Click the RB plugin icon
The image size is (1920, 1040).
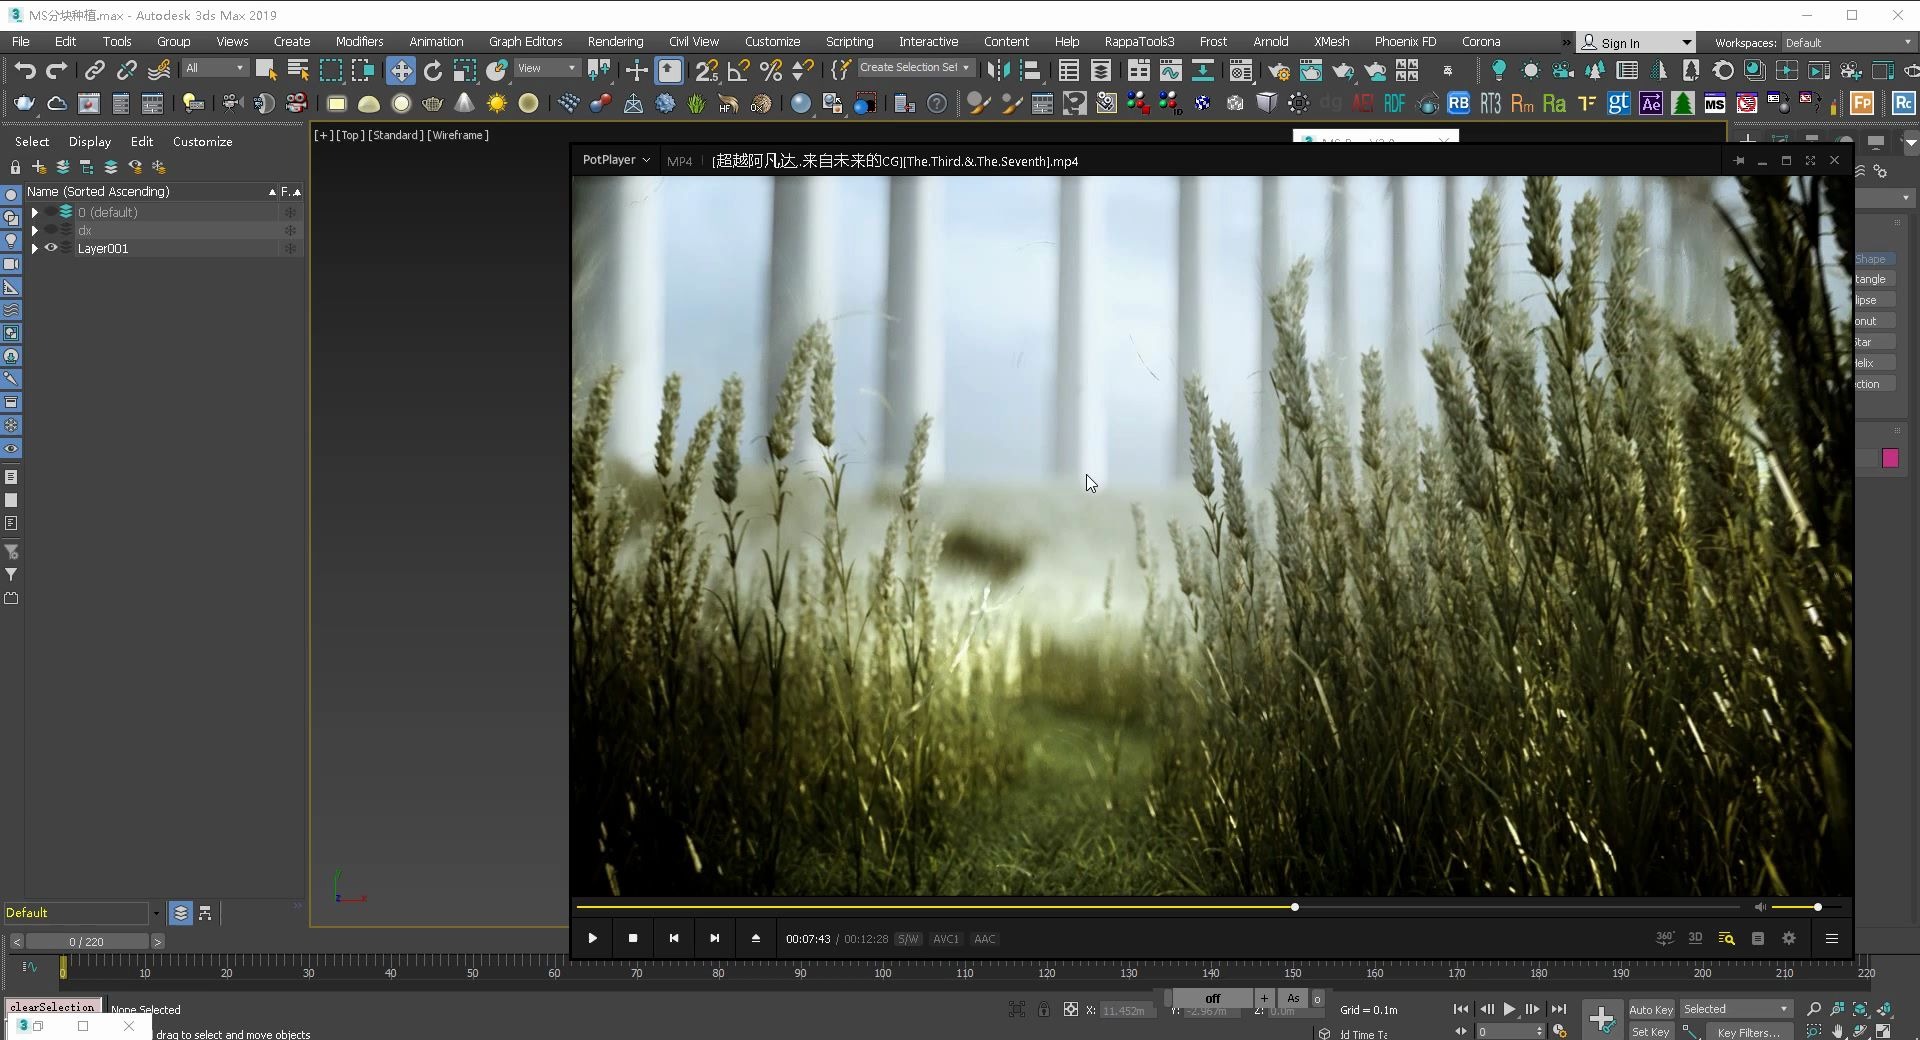(1459, 103)
